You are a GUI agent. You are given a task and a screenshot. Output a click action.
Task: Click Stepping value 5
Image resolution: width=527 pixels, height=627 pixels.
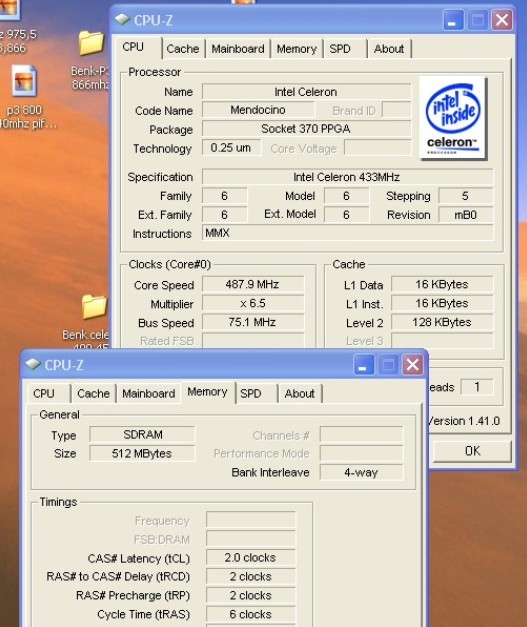pyautogui.click(x=465, y=196)
